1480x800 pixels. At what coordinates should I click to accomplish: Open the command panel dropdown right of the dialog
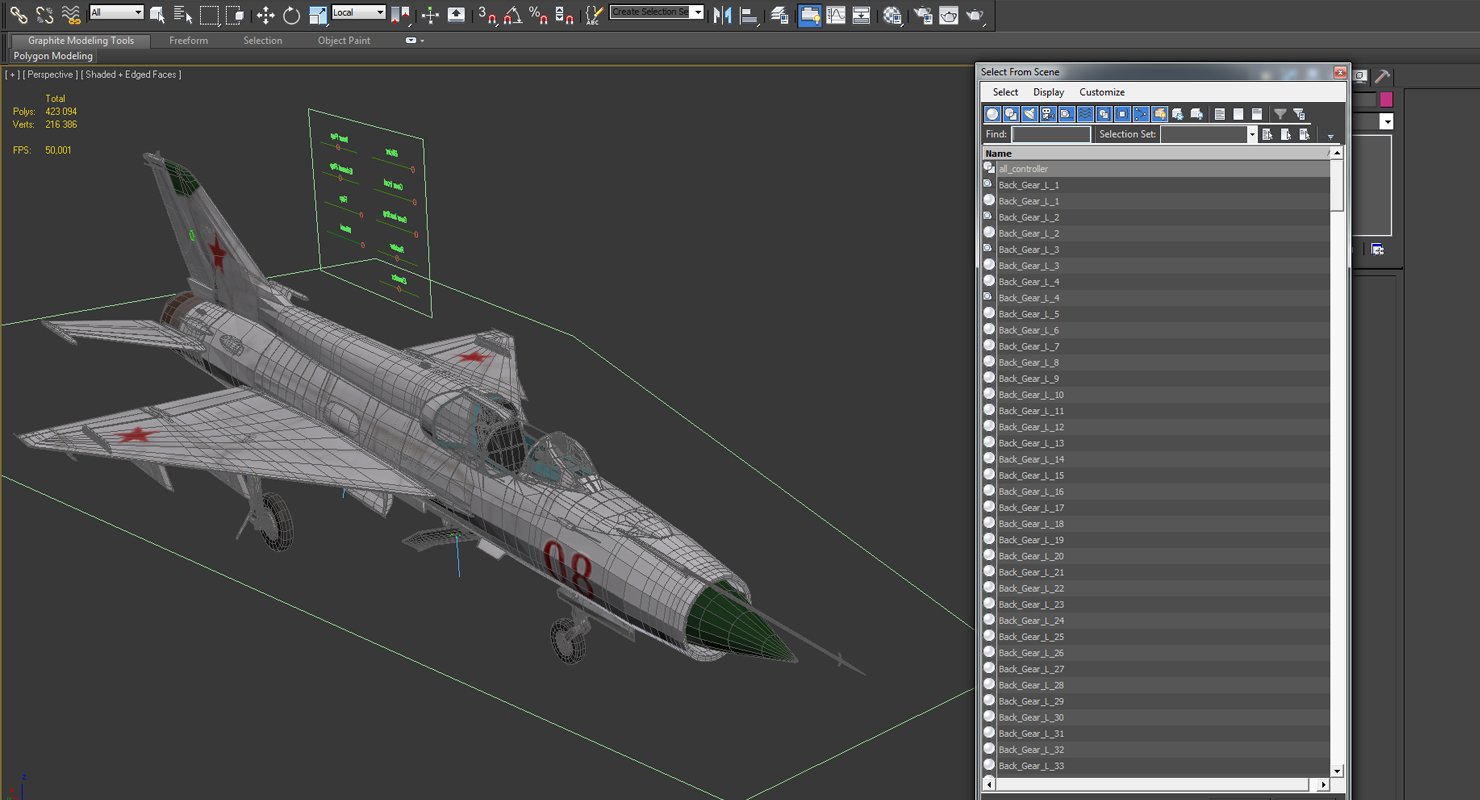(x=1387, y=121)
